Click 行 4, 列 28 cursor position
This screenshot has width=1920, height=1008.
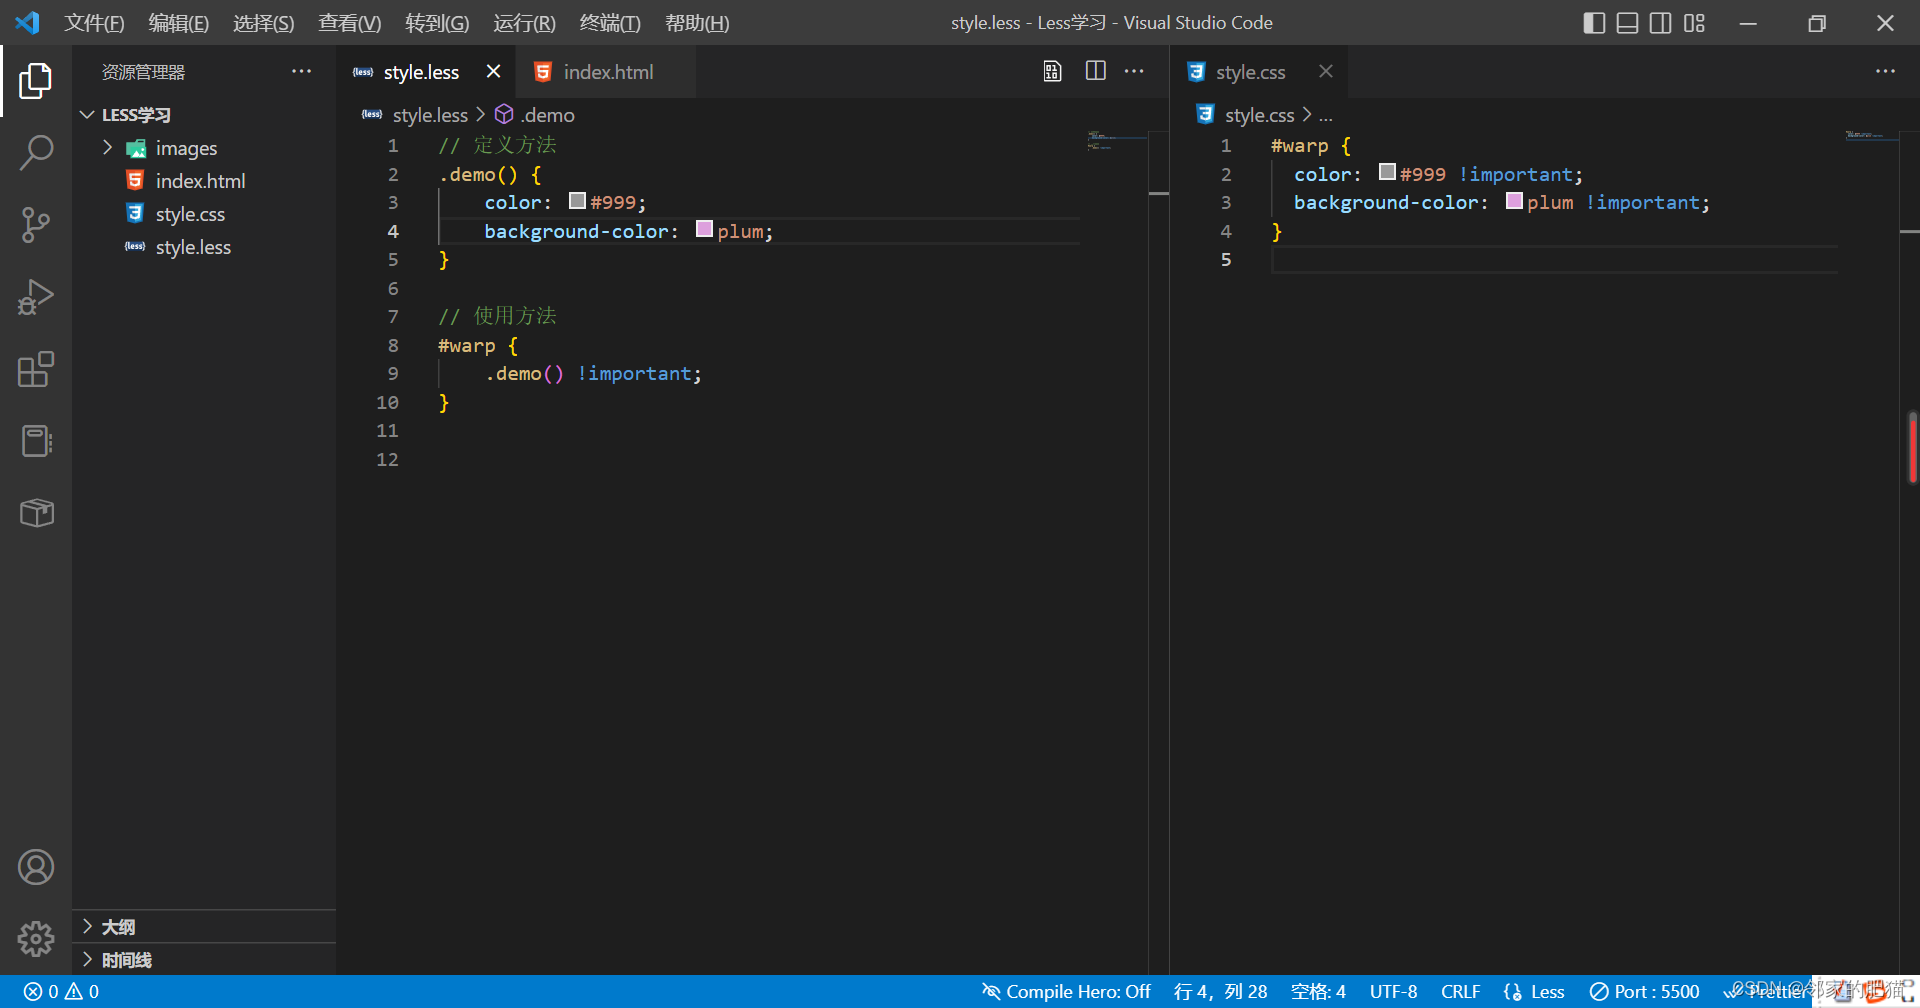(1220, 991)
